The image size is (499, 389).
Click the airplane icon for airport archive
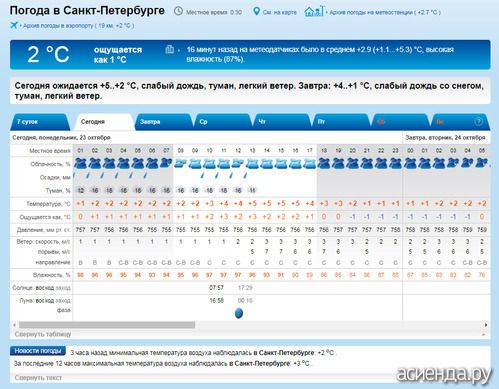click(14, 25)
